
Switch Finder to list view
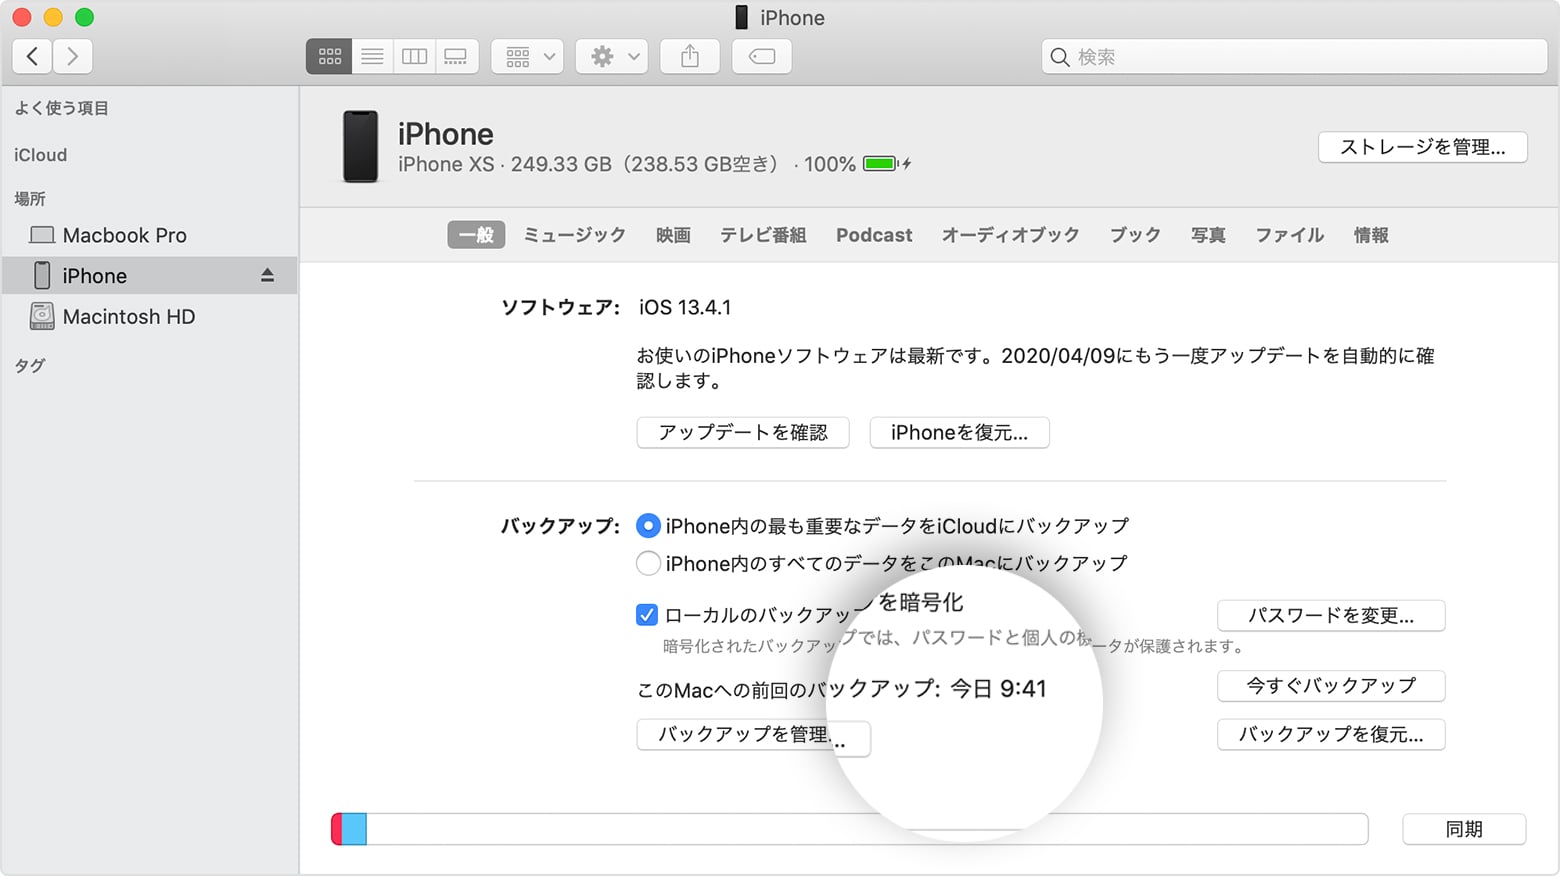tap(372, 57)
